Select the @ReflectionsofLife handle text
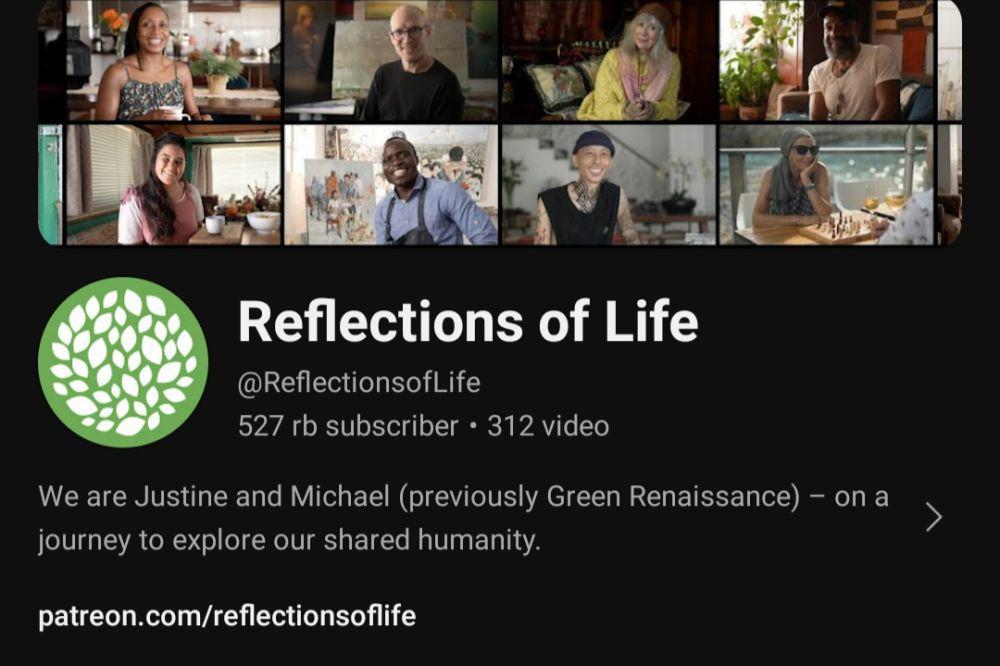Screen dimensions: 1000x666 tap(359, 383)
